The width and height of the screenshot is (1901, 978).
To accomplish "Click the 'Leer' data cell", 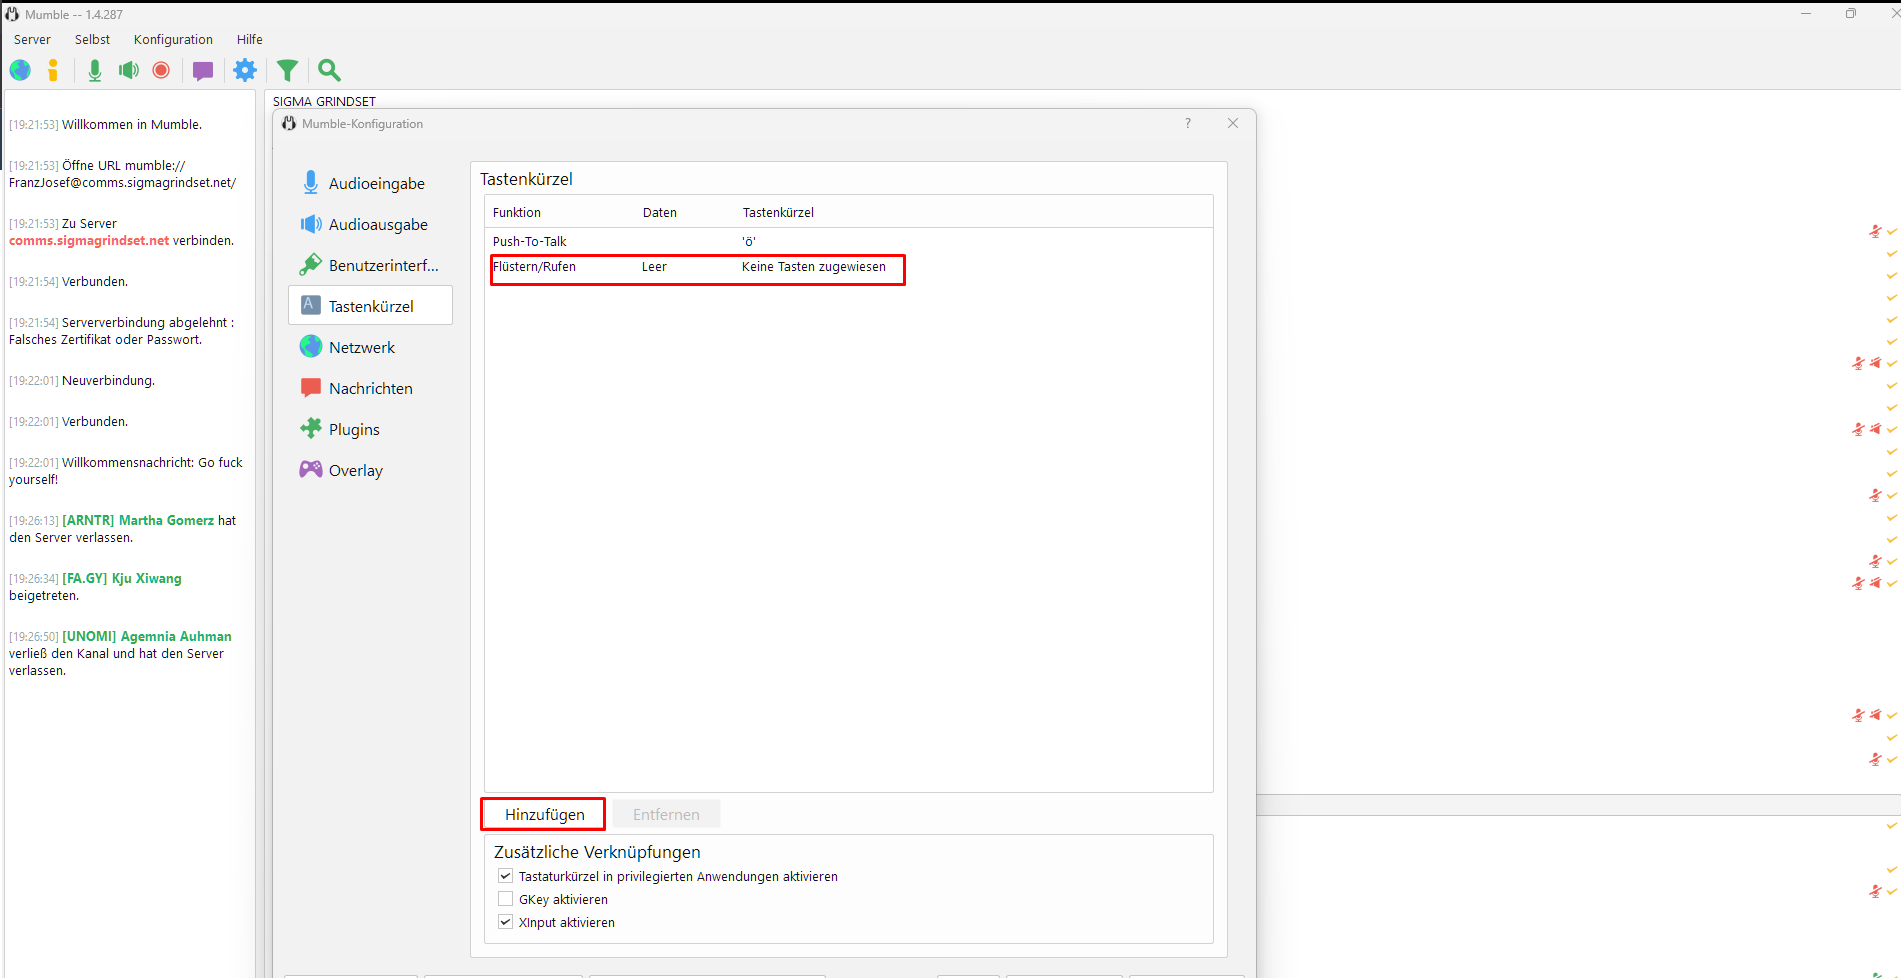I will [654, 267].
